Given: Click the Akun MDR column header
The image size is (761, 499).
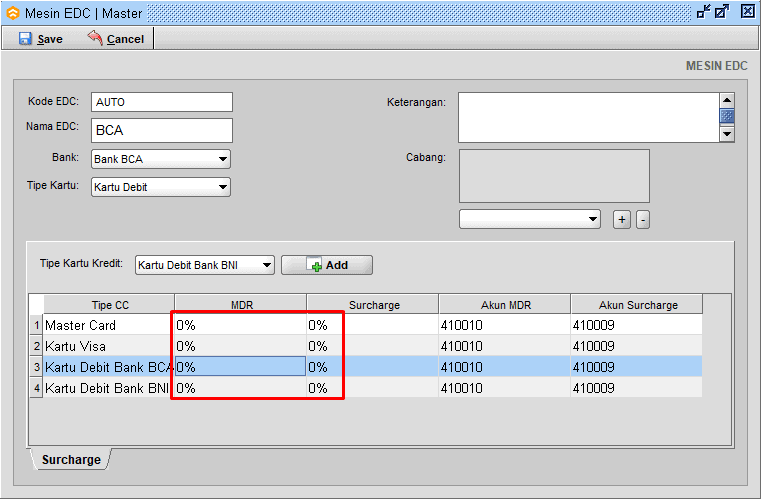Looking at the screenshot, I should pyautogui.click(x=505, y=305).
